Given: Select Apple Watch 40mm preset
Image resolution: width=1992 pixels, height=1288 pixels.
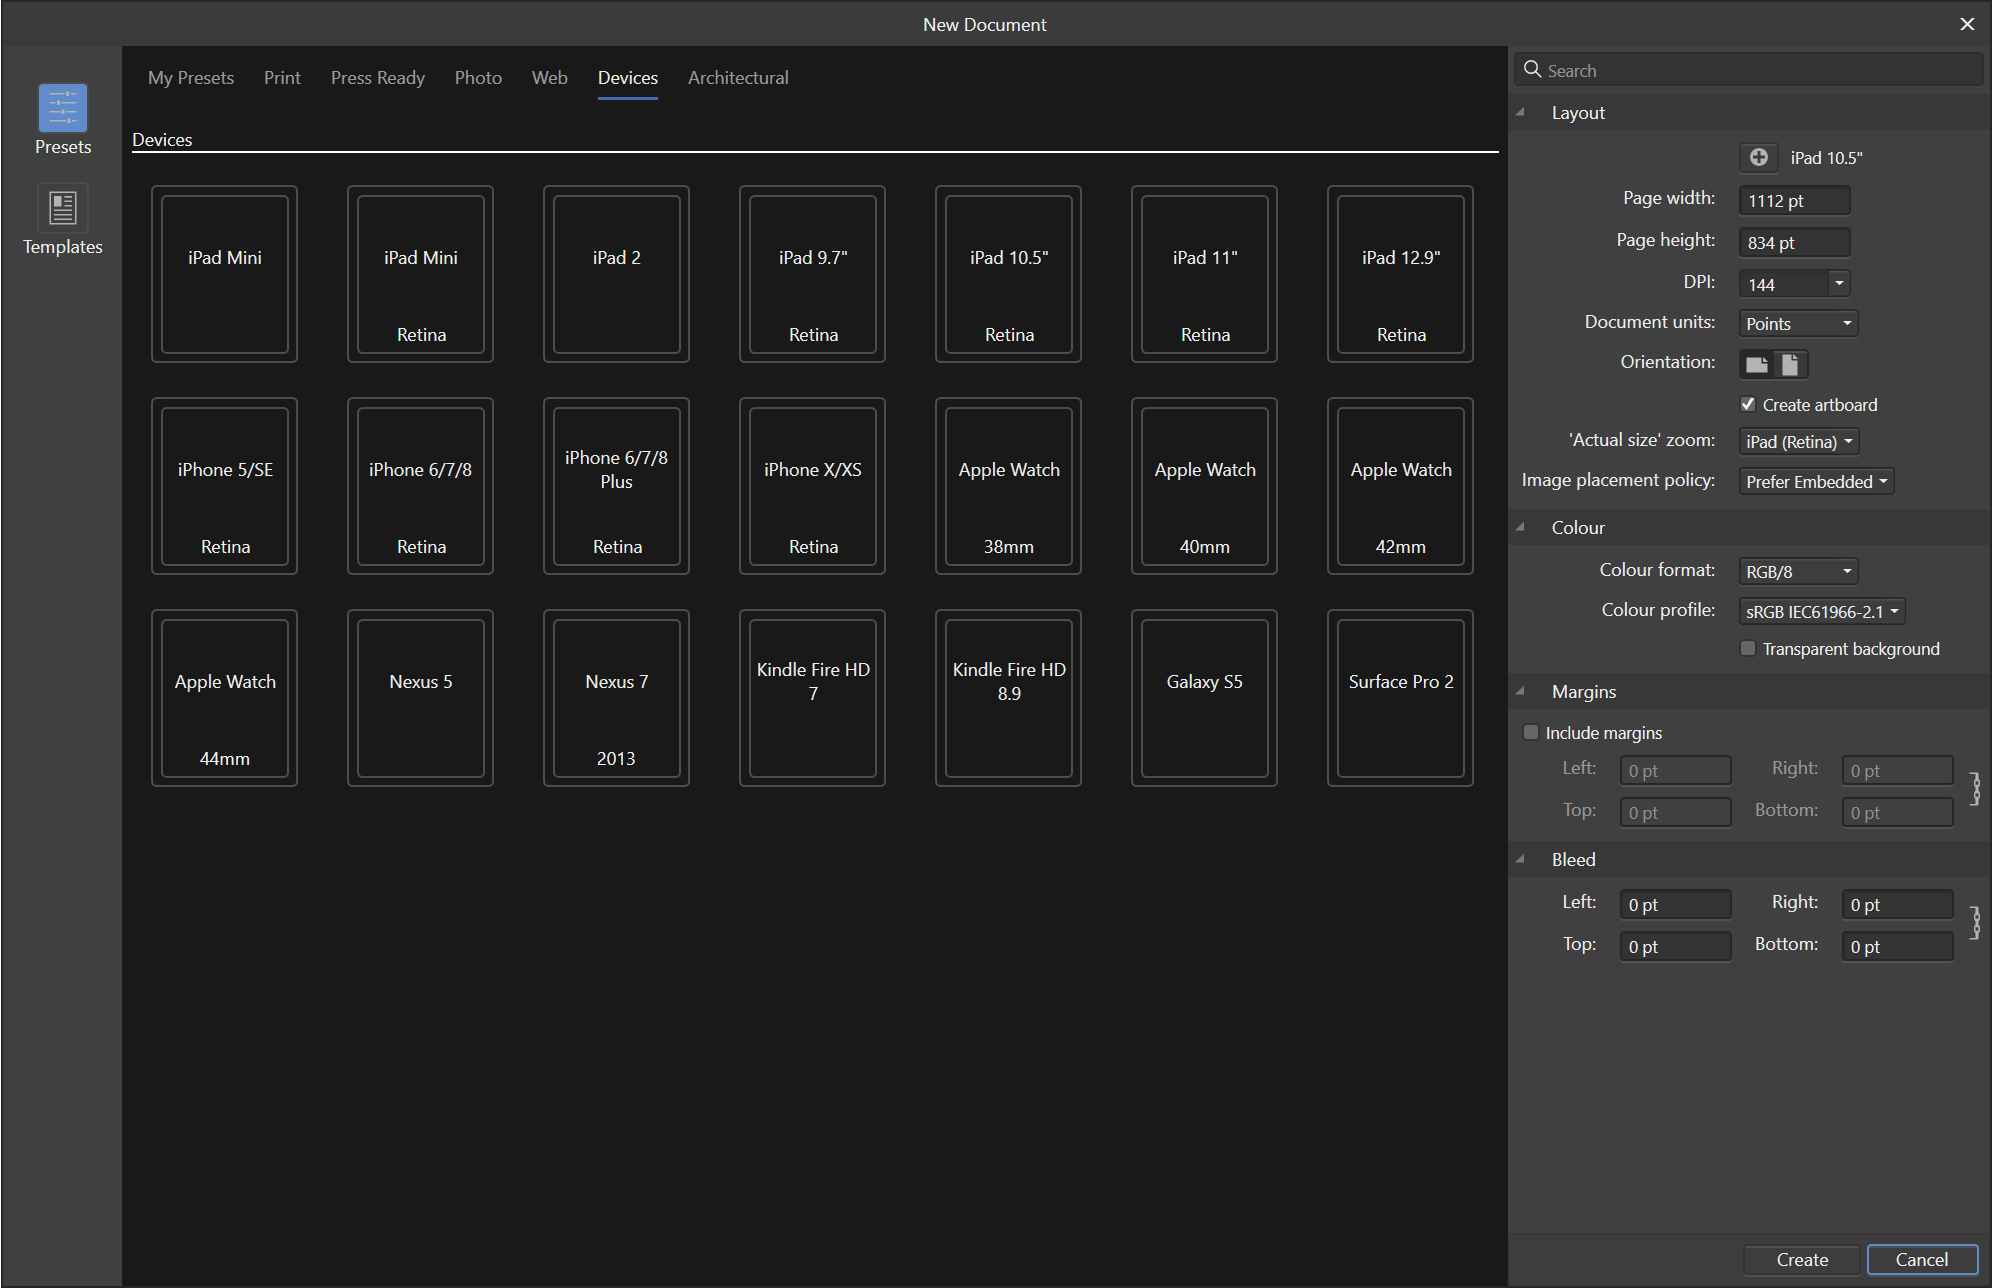Looking at the screenshot, I should [x=1205, y=486].
